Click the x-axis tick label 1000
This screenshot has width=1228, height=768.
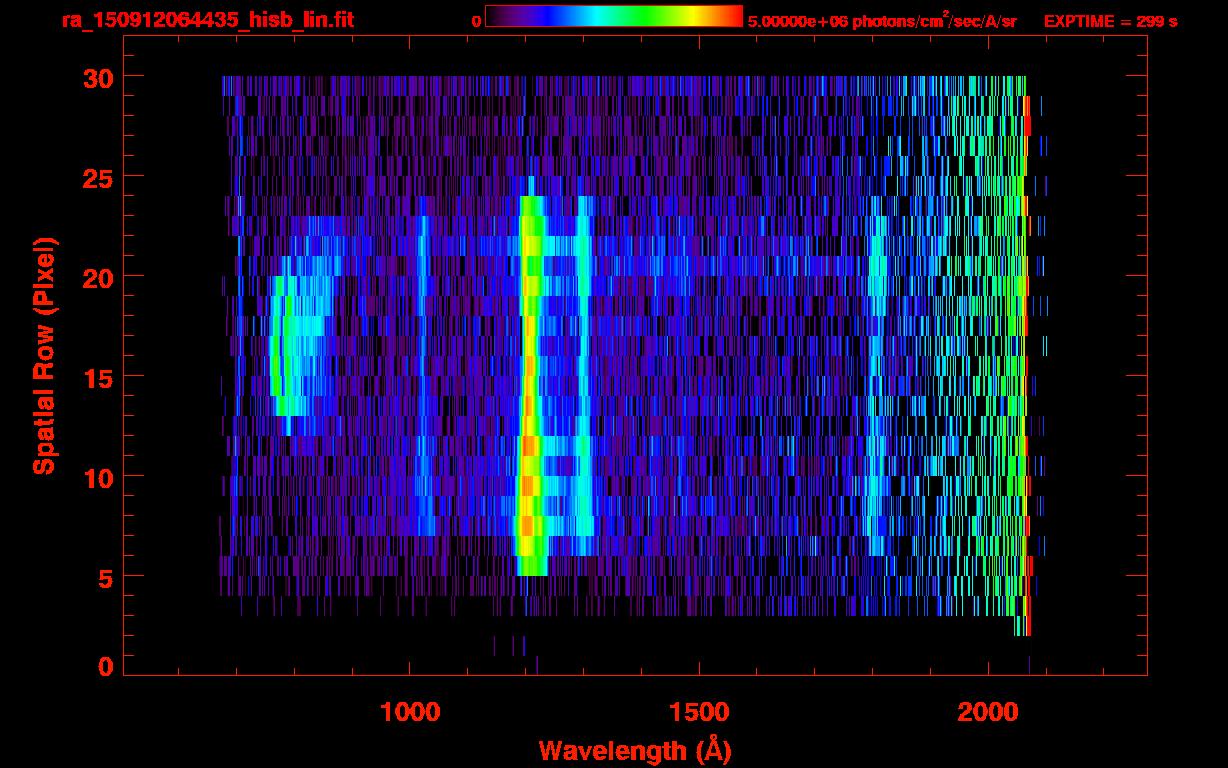pyautogui.click(x=410, y=712)
